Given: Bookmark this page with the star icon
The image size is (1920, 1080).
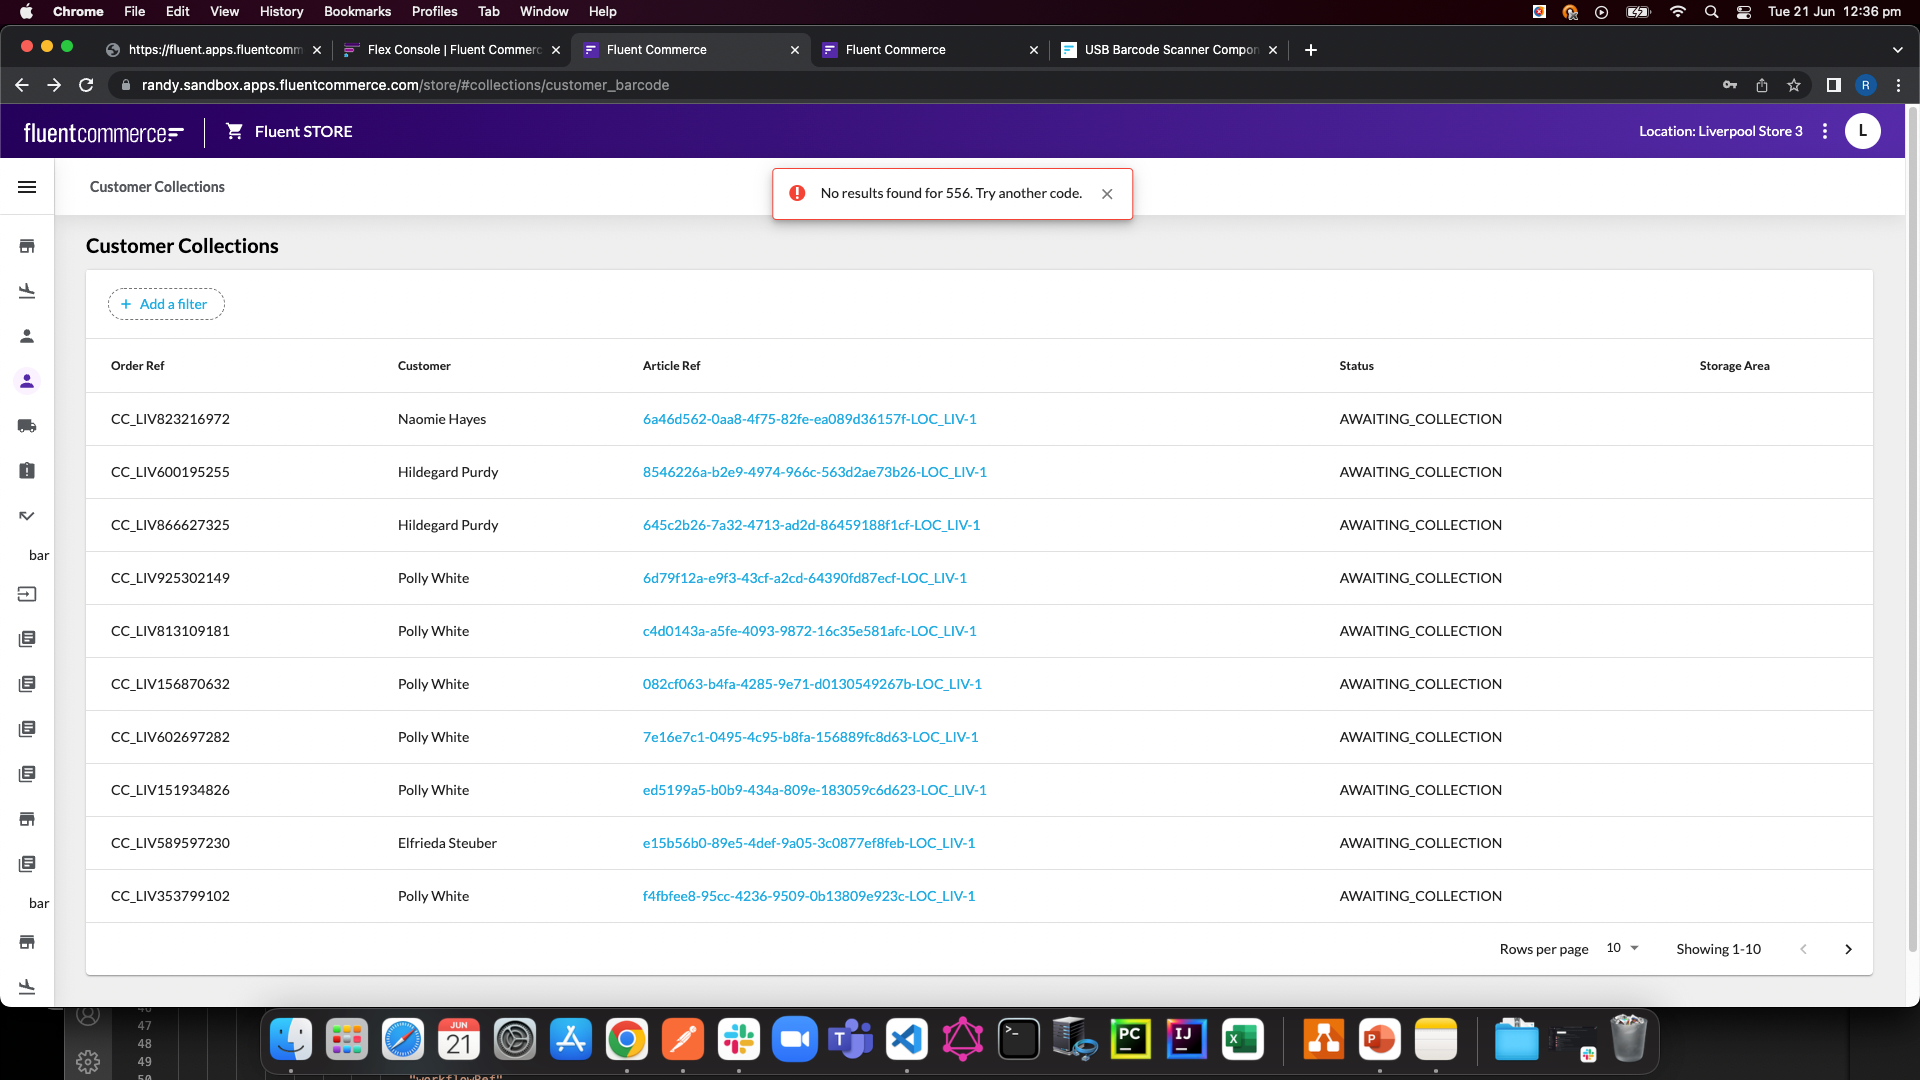Looking at the screenshot, I should pos(1794,85).
